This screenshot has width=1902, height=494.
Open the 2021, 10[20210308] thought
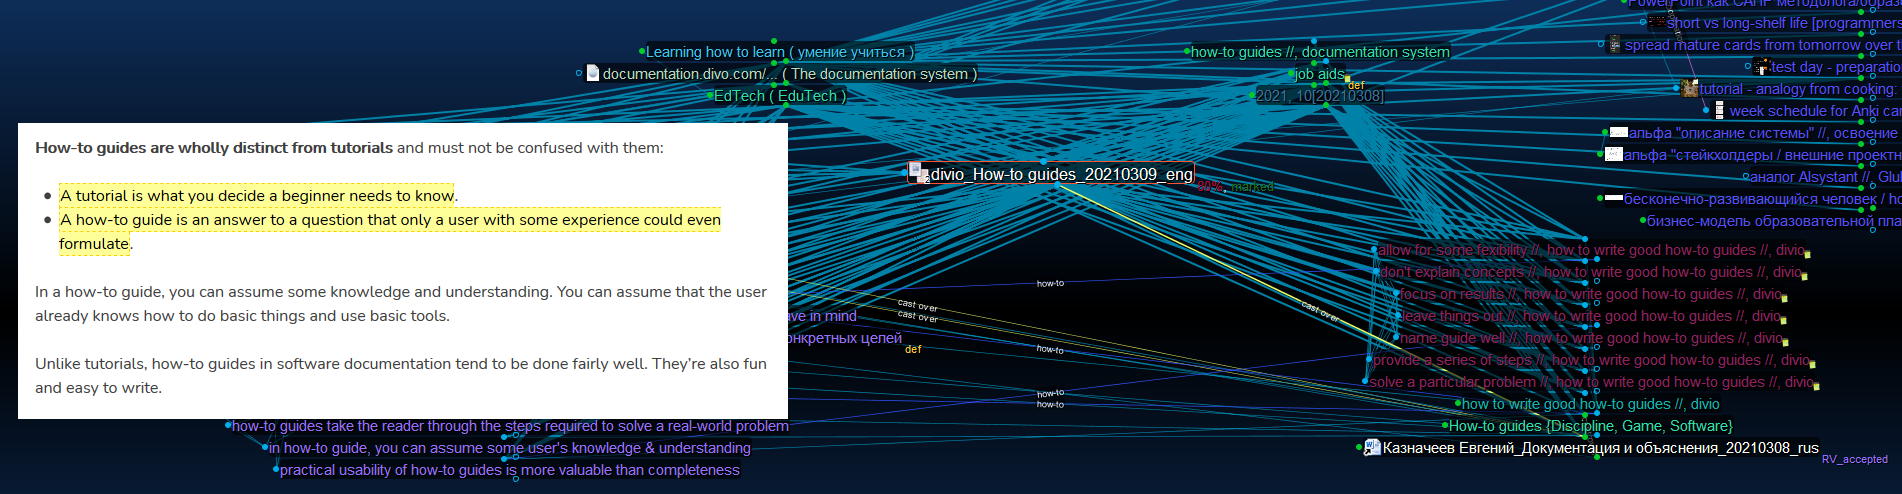tap(1320, 96)
